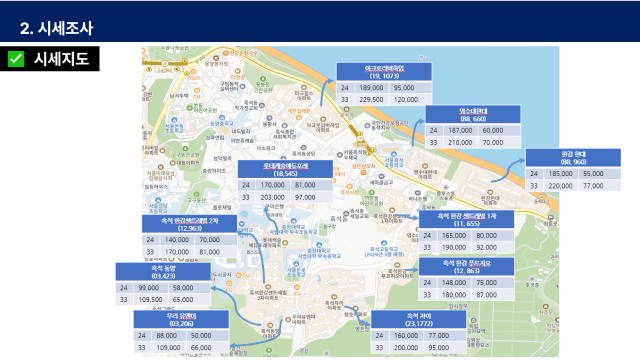
Task: Click the 2. 시세조사 slide title
Action: [57, 28]
